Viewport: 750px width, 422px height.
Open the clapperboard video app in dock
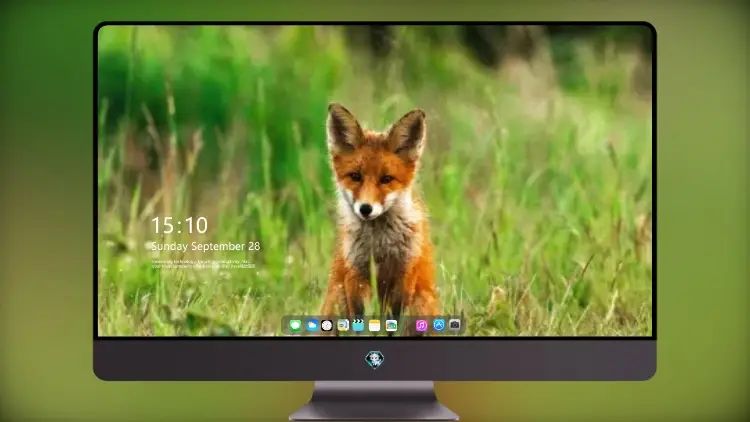358,325
